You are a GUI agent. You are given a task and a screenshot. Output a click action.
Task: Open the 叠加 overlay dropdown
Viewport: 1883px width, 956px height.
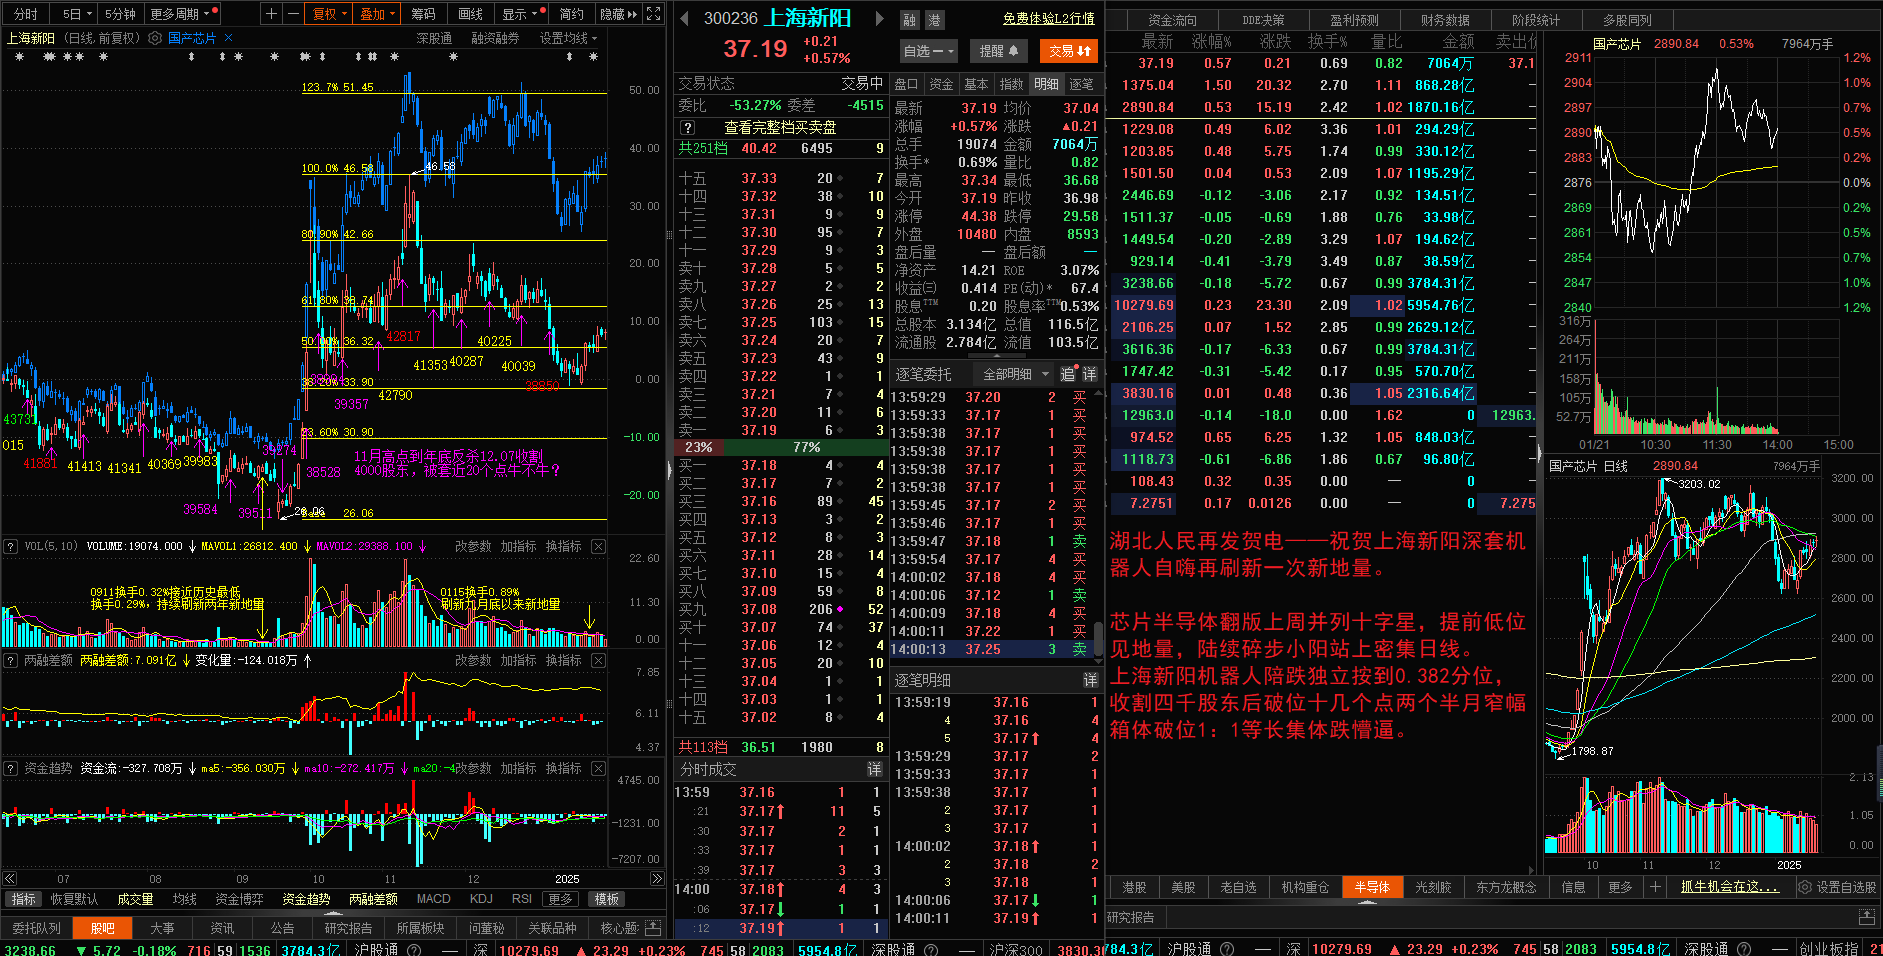pyautogui.click(x=378, y=14)
